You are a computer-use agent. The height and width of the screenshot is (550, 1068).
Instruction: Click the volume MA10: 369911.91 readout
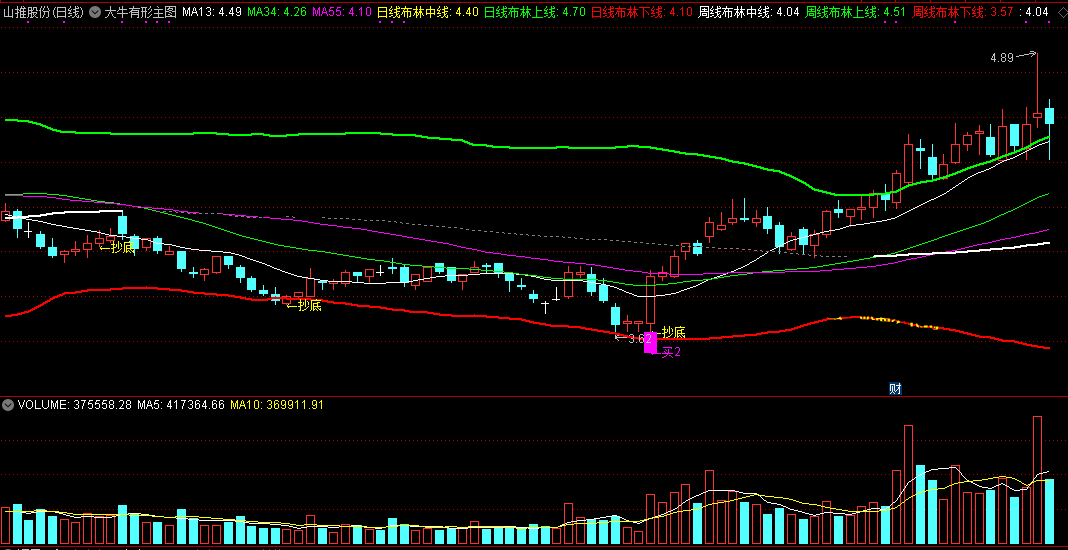tap(277, 405)
